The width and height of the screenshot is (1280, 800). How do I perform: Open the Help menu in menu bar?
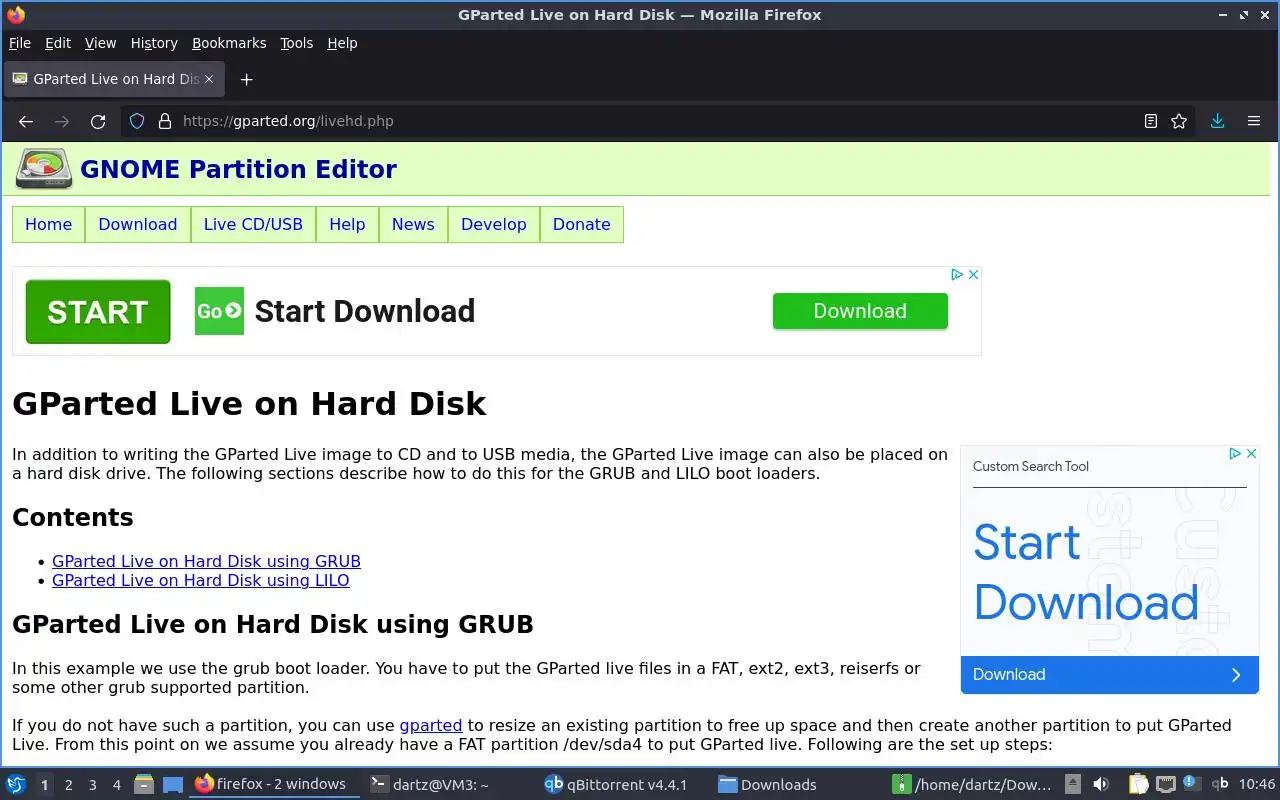[342, 43]
